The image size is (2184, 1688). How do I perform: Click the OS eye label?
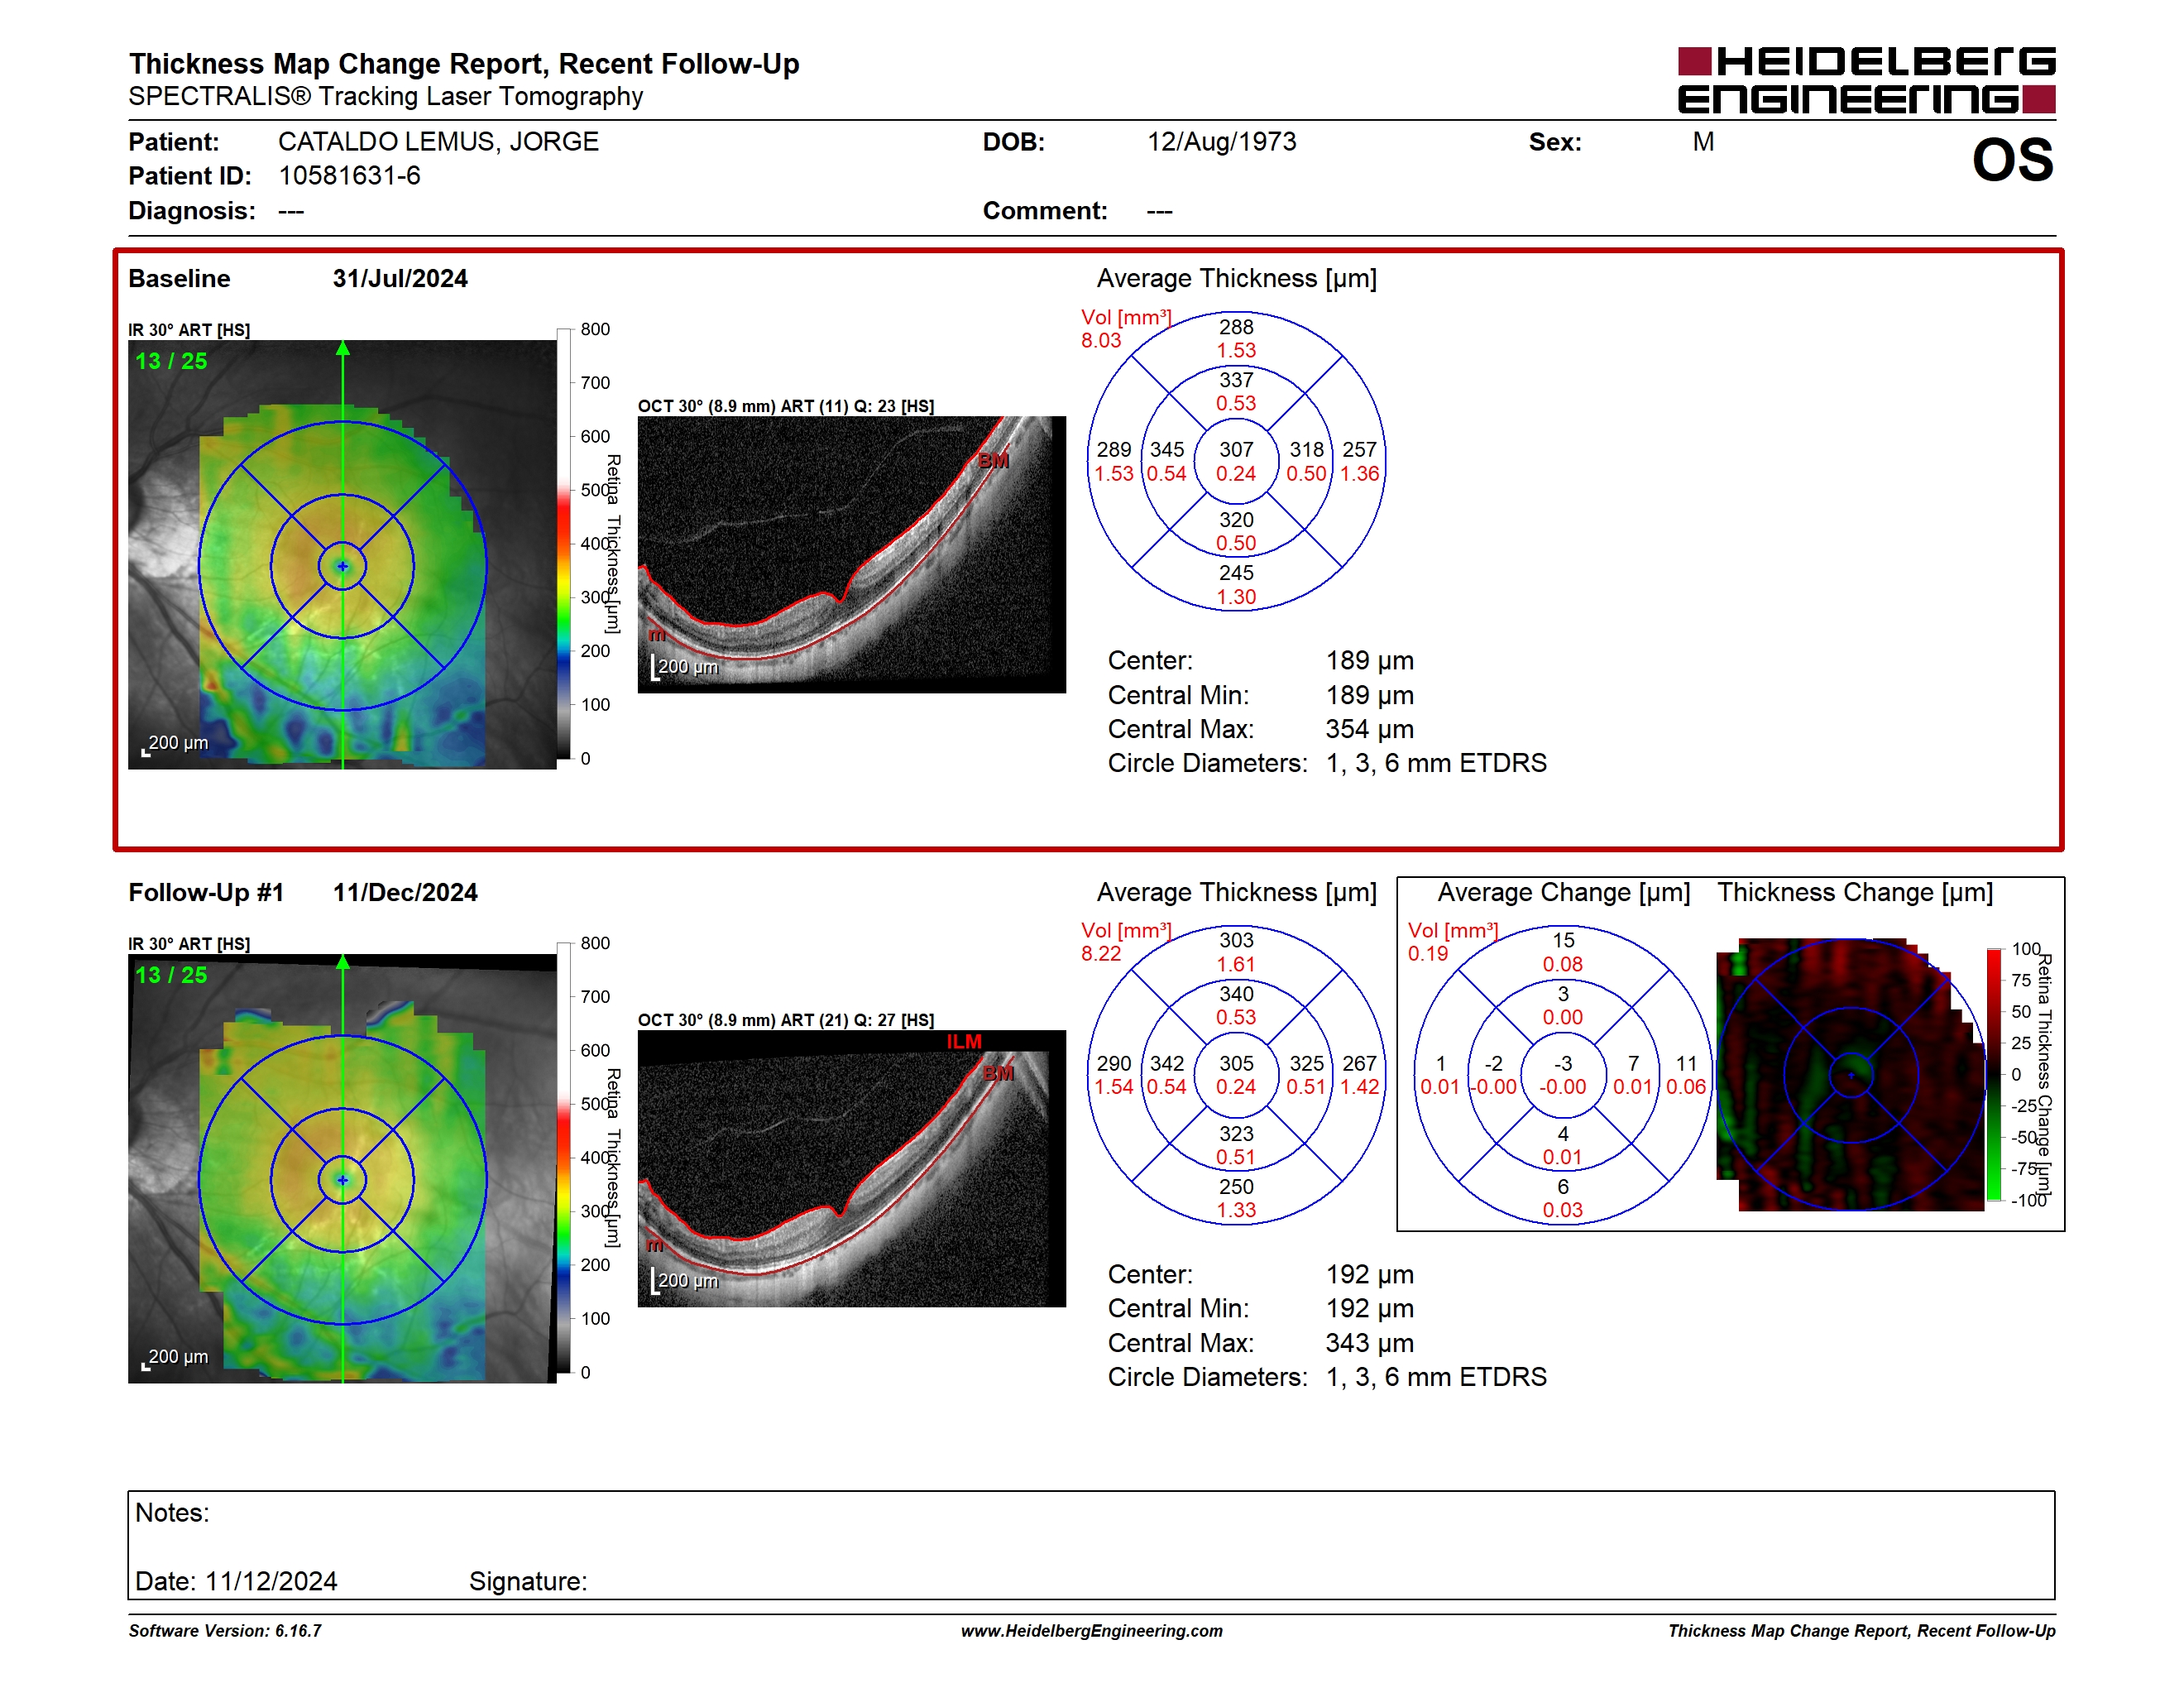pos(2012,160)
